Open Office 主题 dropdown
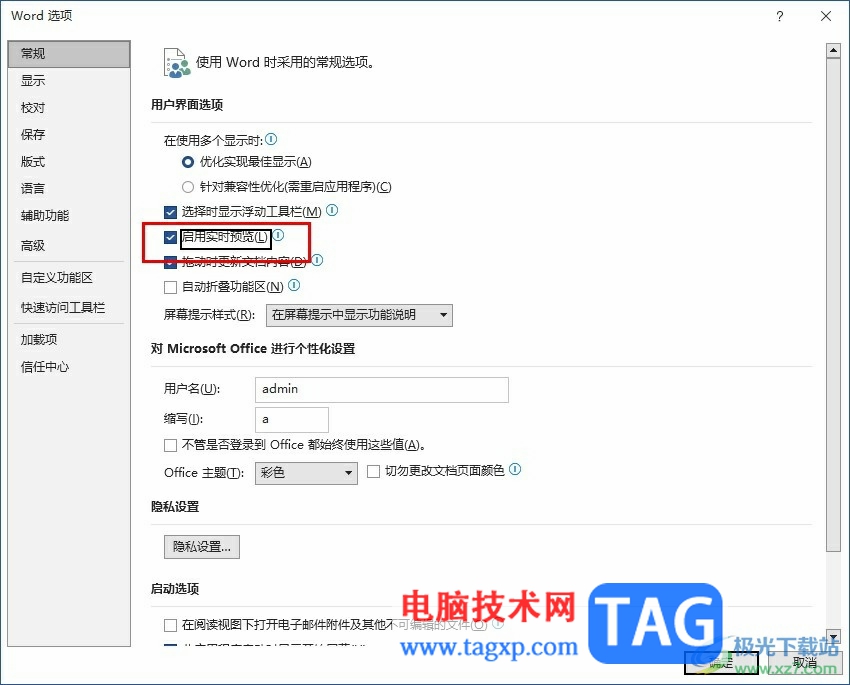The width and height of the screenshot is (850, 685). [x=306, y=473]
